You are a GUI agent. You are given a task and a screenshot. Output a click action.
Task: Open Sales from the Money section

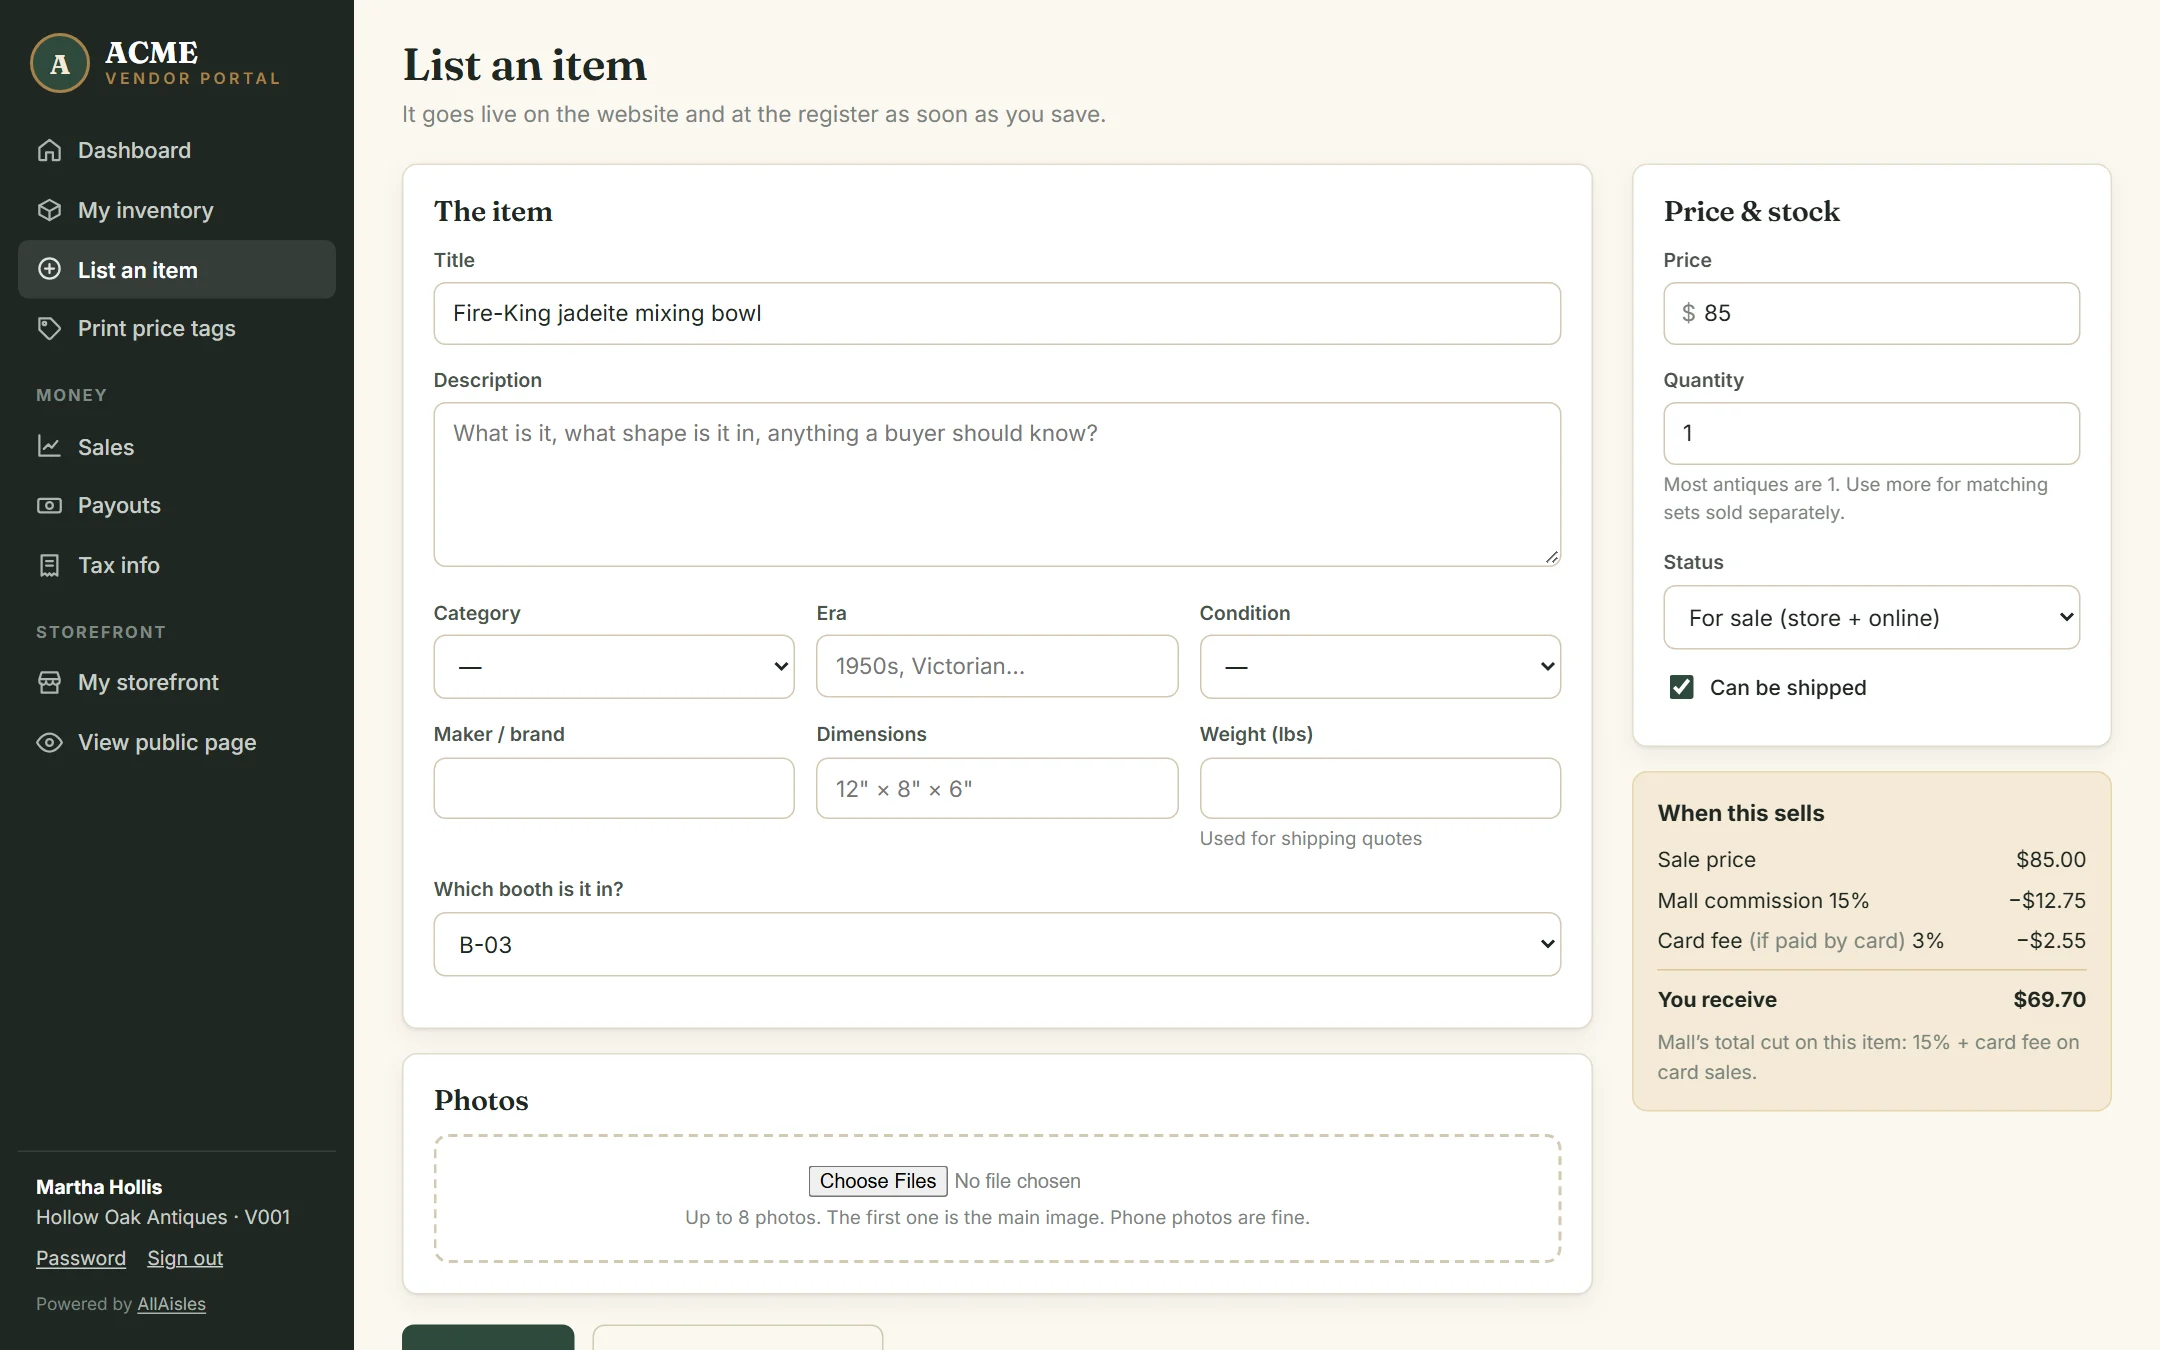[x=177, y=446]
